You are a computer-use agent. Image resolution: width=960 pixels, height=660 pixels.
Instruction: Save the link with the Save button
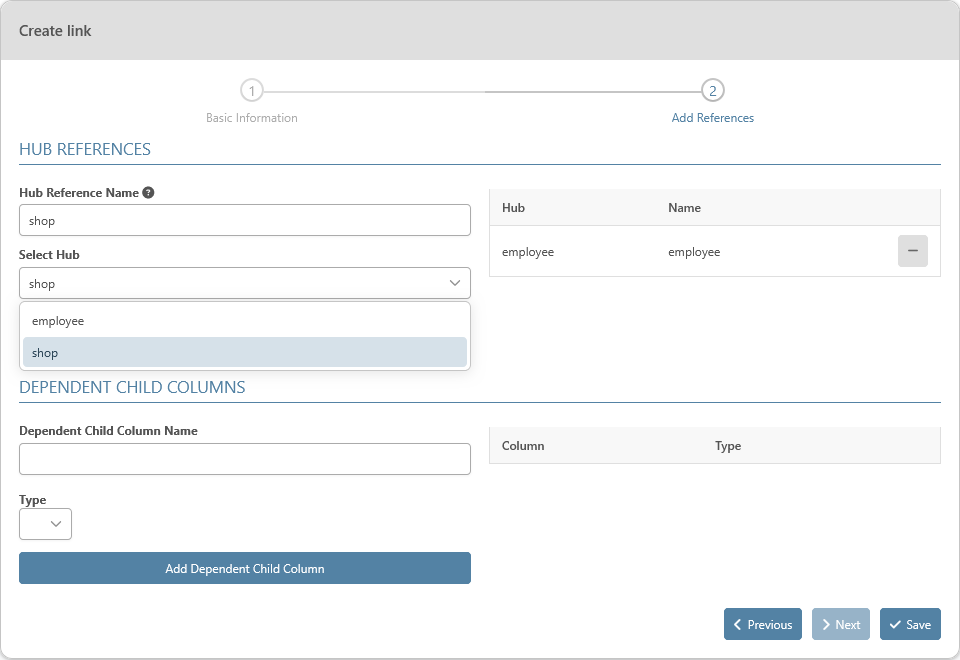tap(909, 624)
